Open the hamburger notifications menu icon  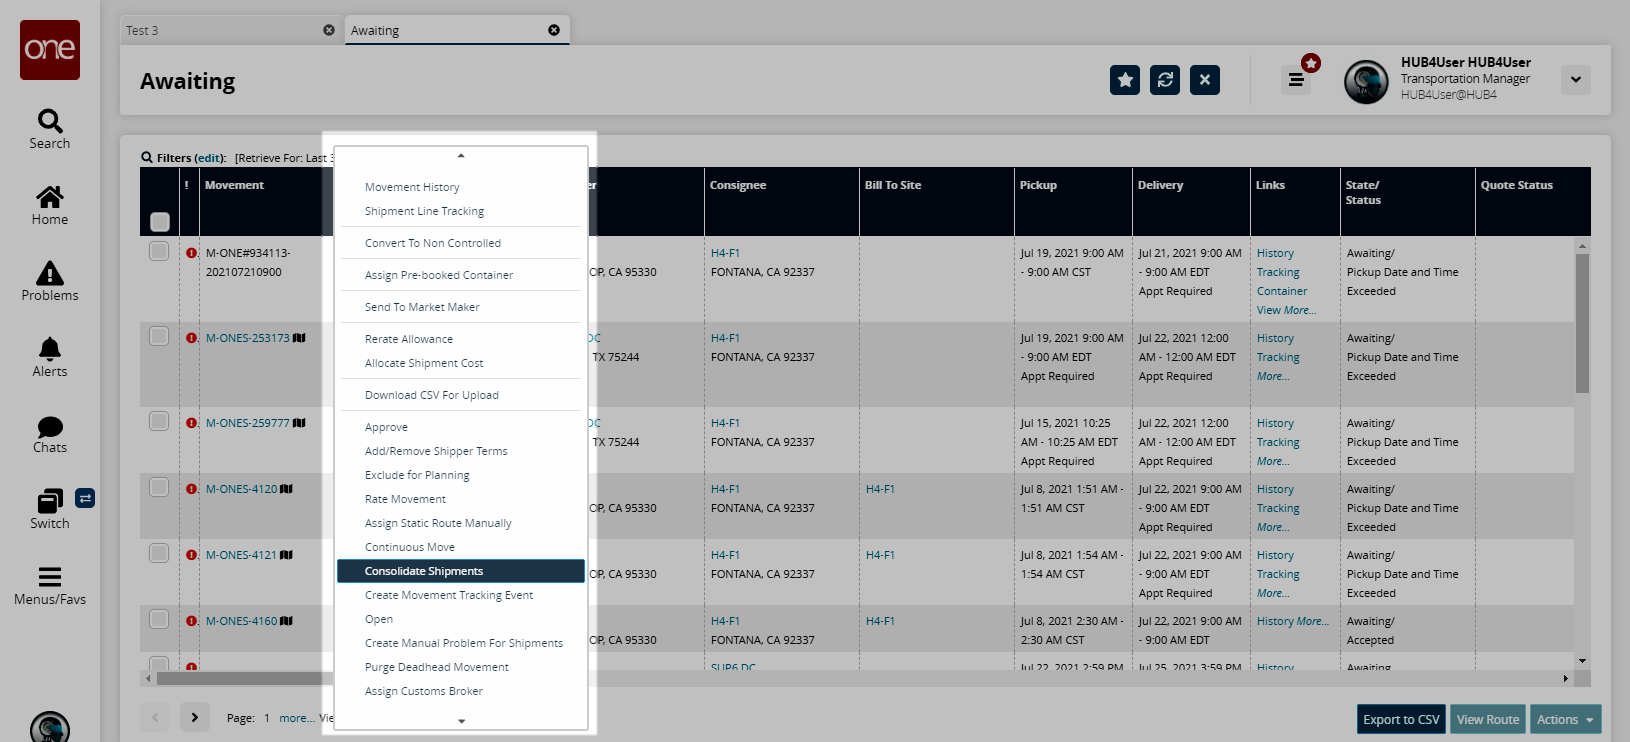point(1296,80)
